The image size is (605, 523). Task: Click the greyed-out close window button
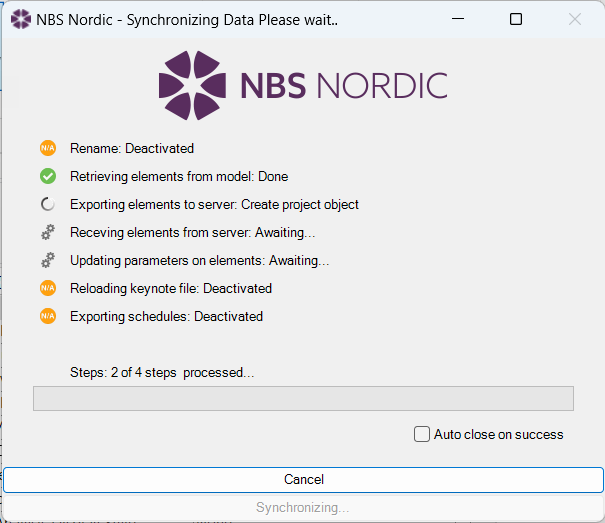pos(575,19)
